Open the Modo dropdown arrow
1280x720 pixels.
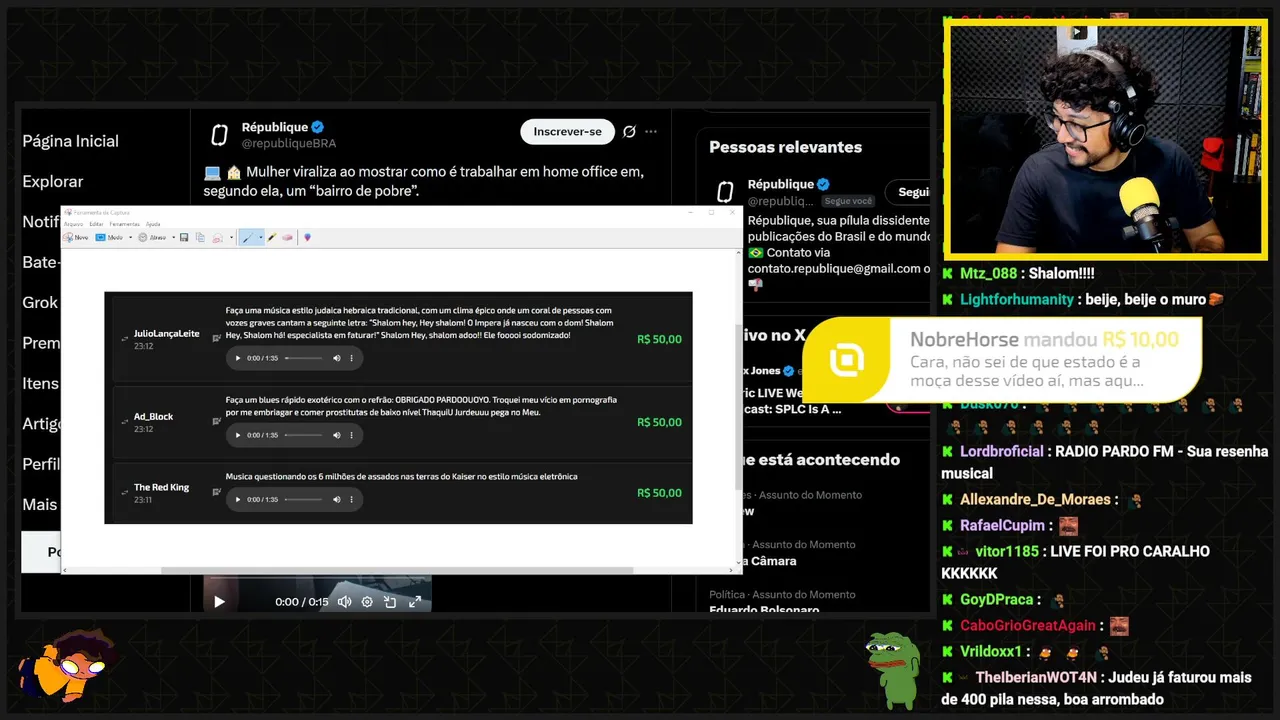point(130,237)
